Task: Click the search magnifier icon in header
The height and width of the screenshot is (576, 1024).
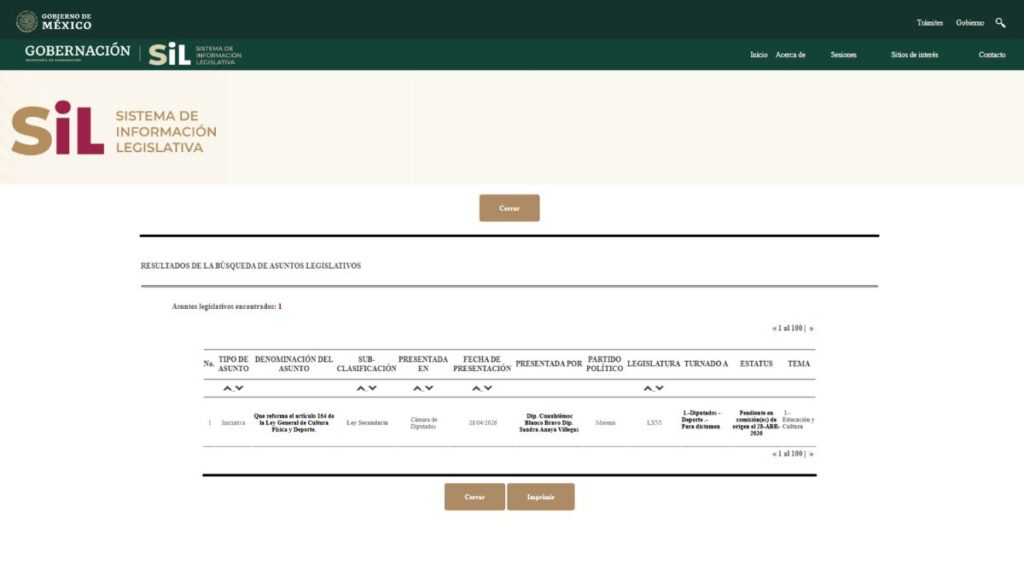Action: [x=1000, y=23]
